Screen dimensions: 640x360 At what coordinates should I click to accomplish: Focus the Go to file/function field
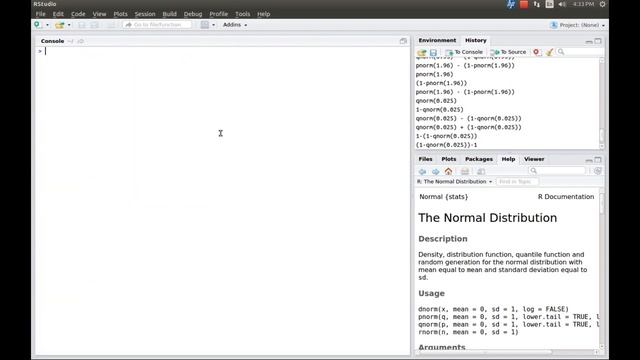point(157,25)
